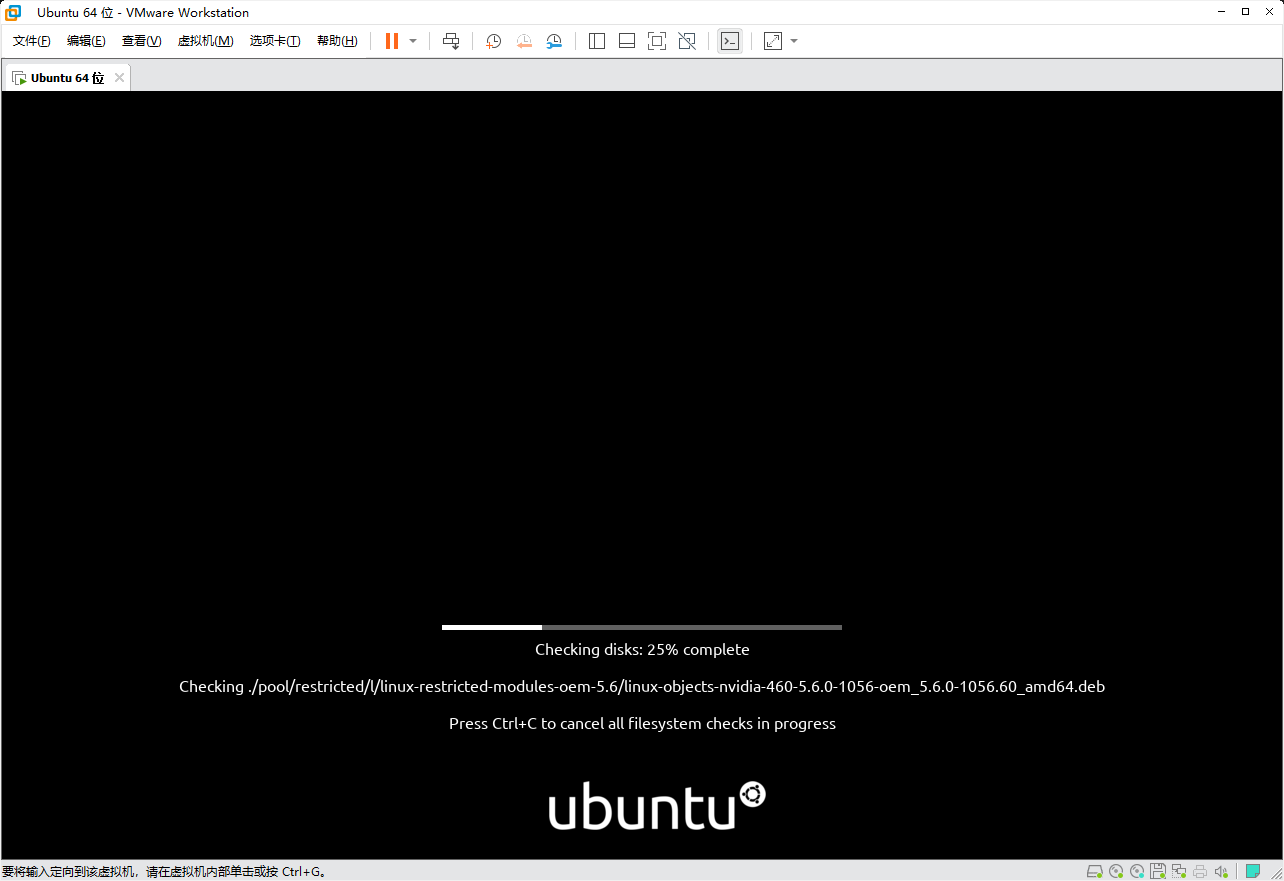The height and width of the screenshot is (881, 1284).
Task: Open the 编辑(E) menu
Action: pos(86,41)
